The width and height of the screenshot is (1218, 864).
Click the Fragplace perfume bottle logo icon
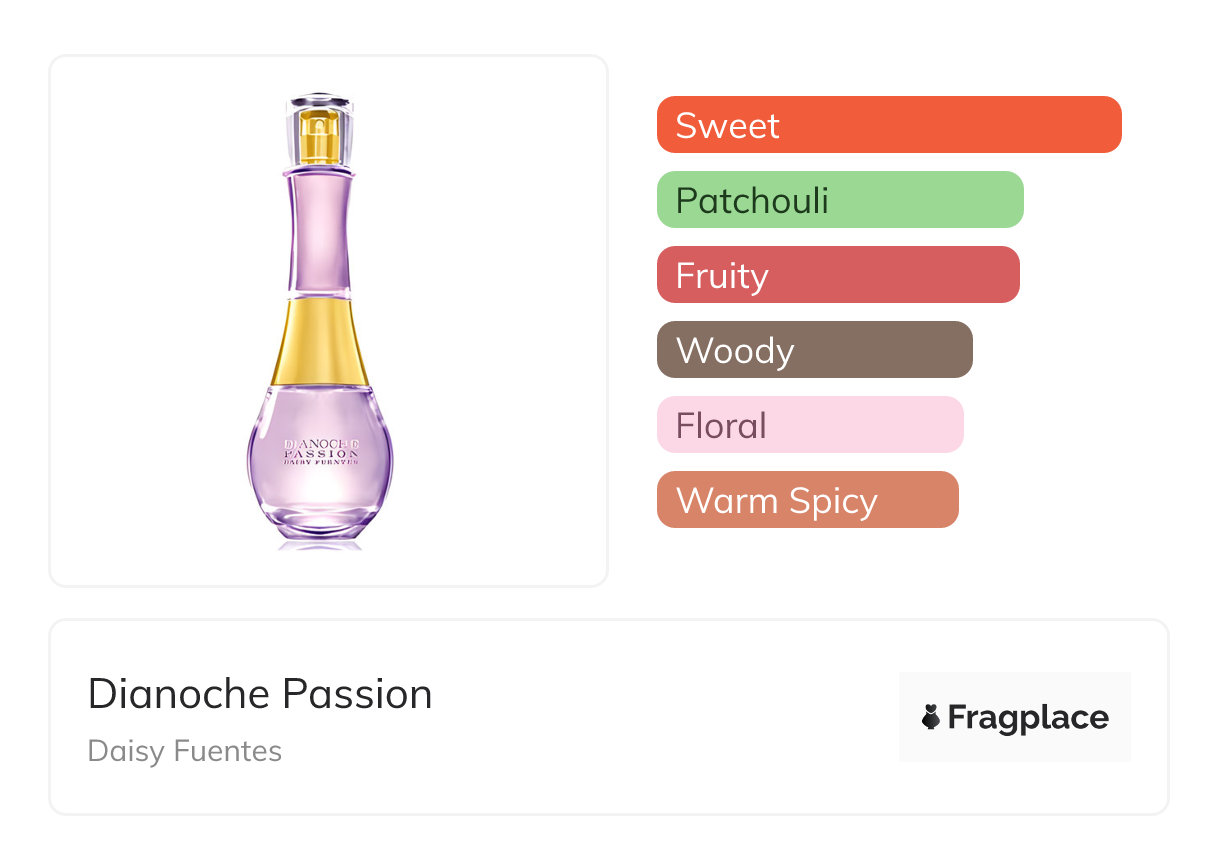click(931, 718)
